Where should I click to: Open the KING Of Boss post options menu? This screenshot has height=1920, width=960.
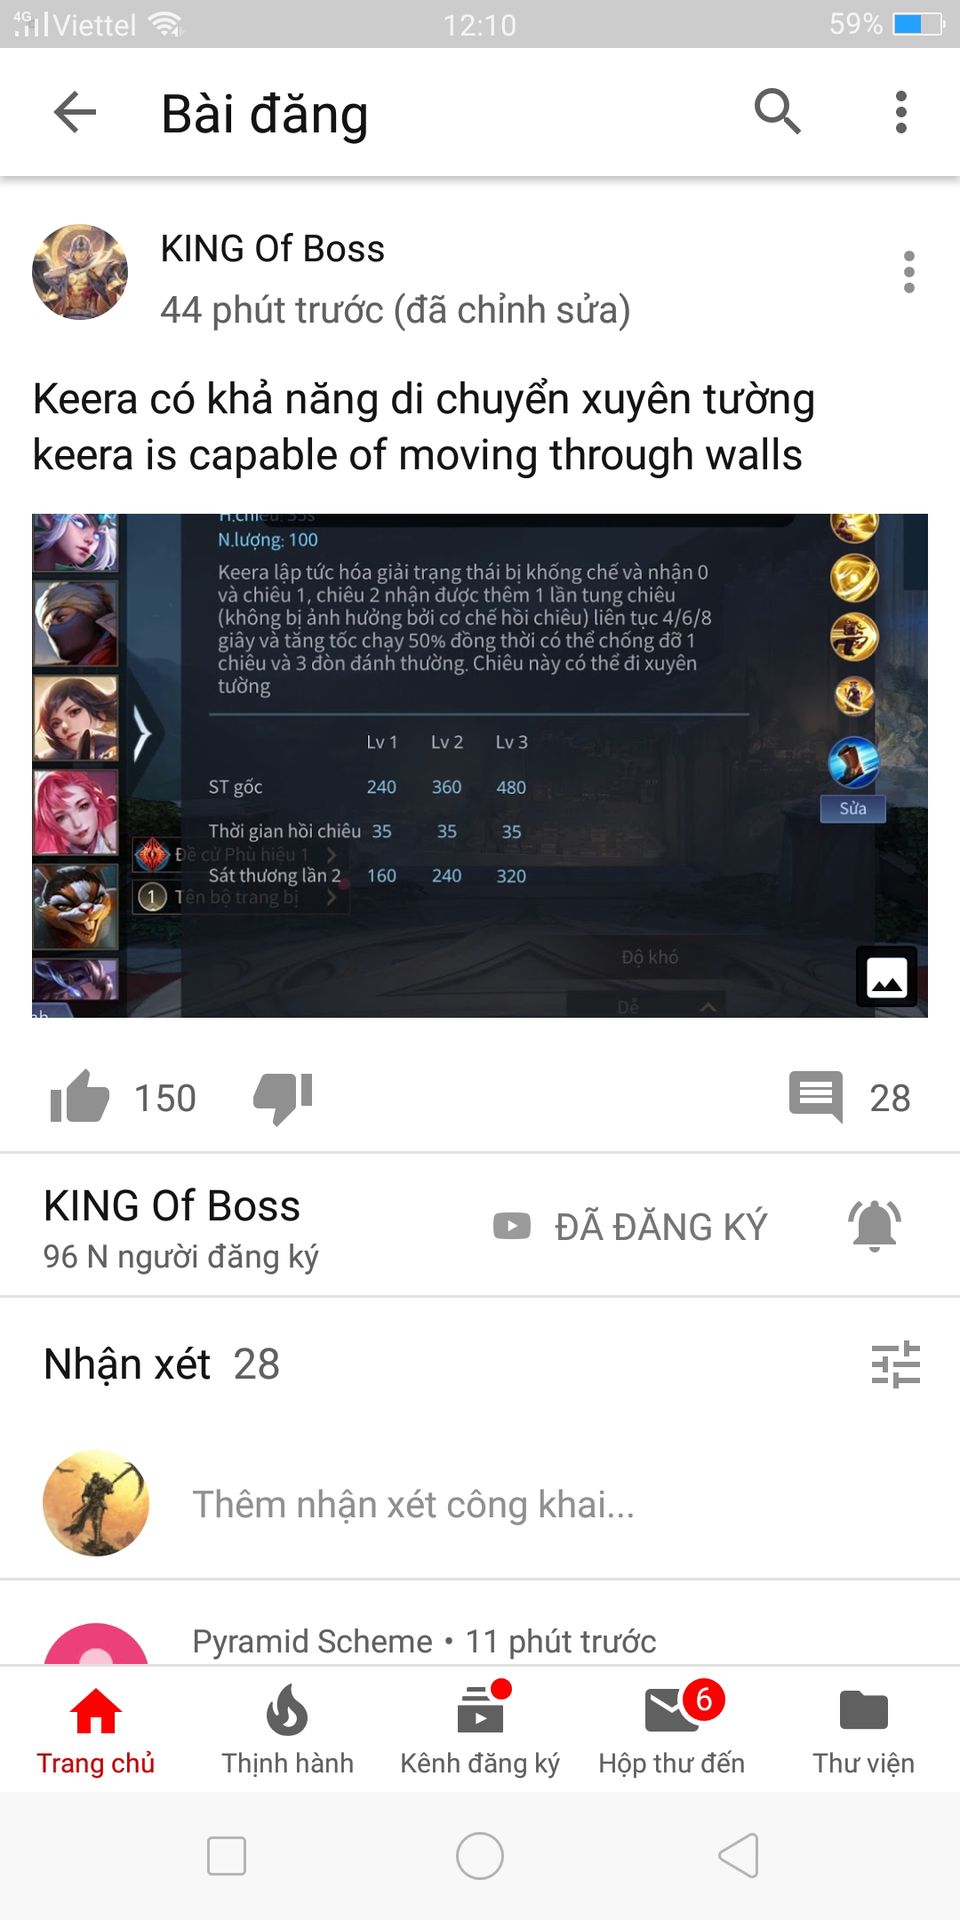pyautogui.click(x=908, y=272)
